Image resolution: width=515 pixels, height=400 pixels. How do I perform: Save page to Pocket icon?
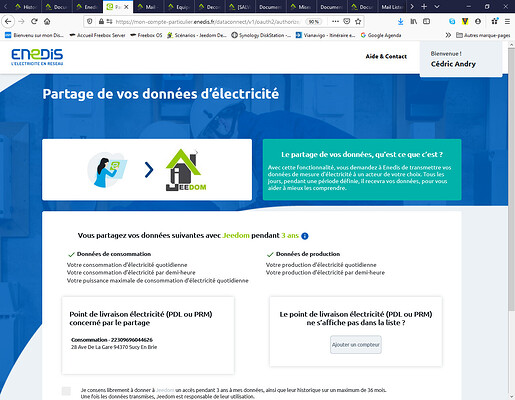coord(347,22)
